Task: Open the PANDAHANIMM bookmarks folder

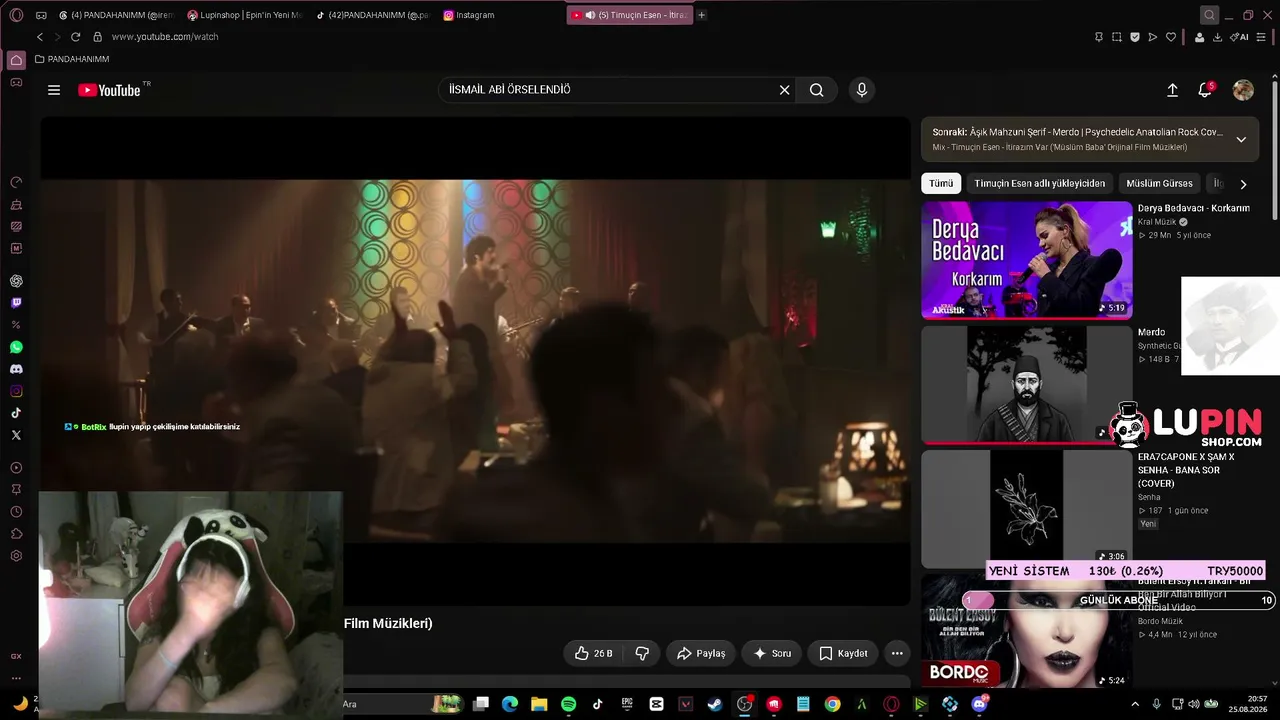Action: (72, 59)
